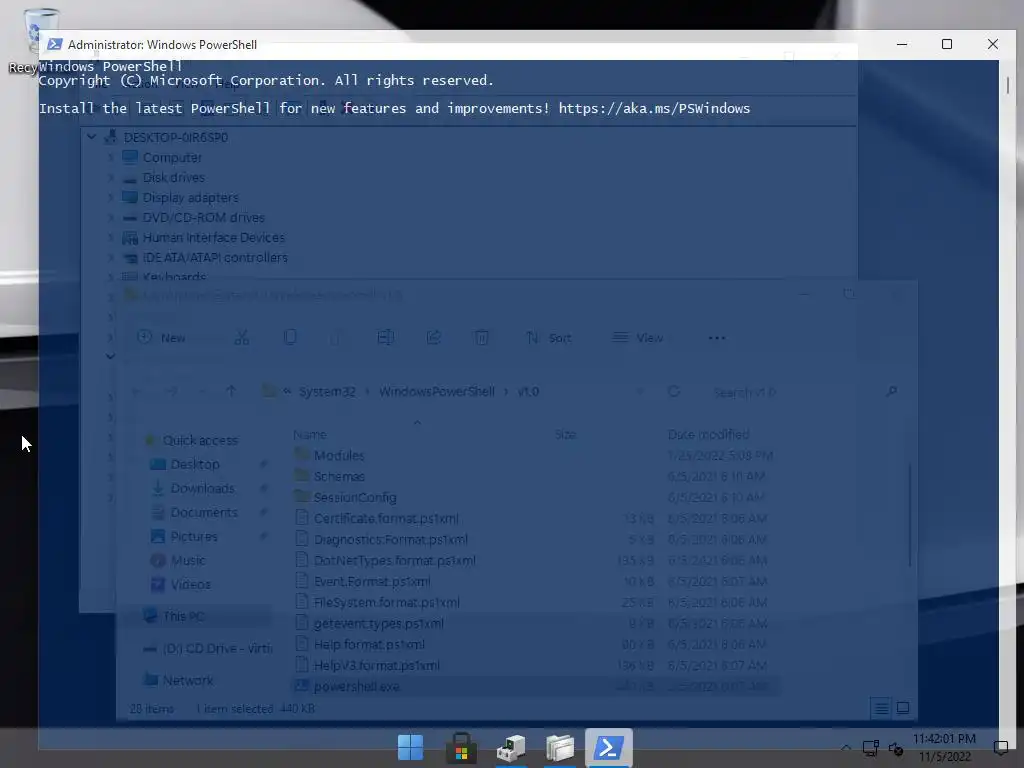
Task: Click the Up arrow in File Explorer
Action: [231, 391]
